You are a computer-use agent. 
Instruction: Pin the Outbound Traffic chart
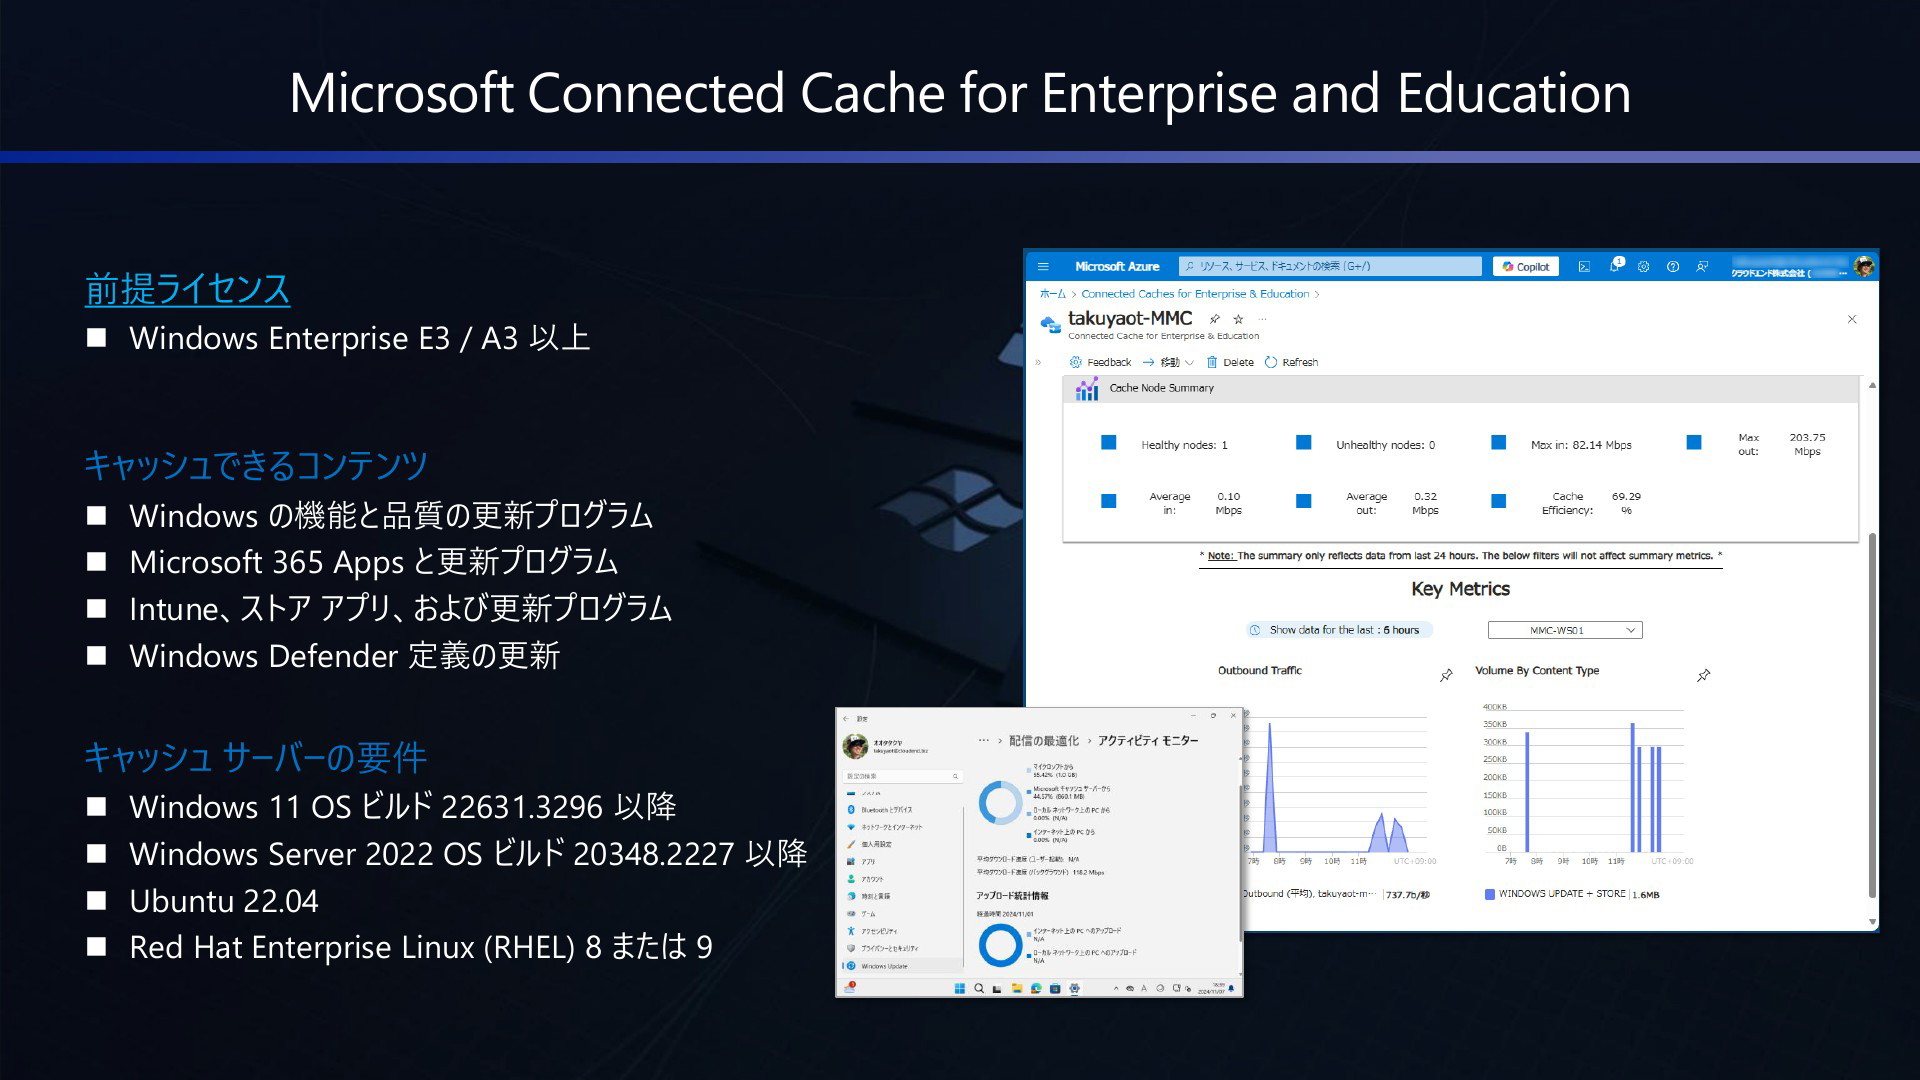click(x=1446, y=676)
